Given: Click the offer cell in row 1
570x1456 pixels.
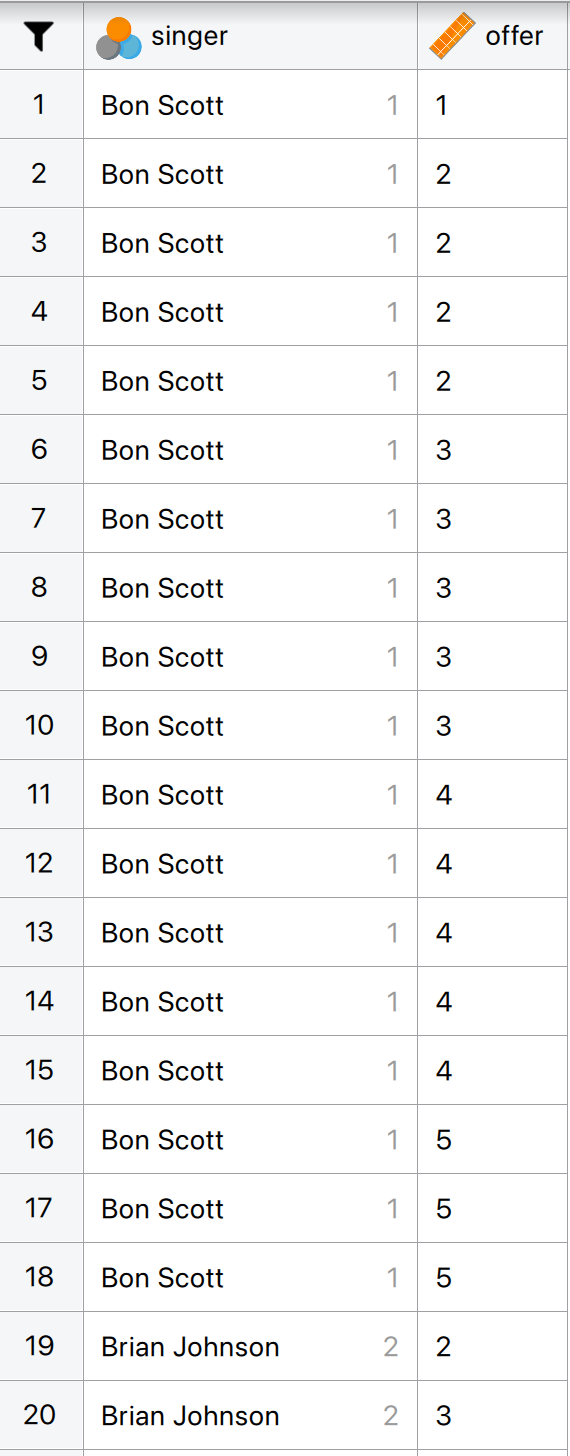Looking at the screenshot, I should coord(494,105).
